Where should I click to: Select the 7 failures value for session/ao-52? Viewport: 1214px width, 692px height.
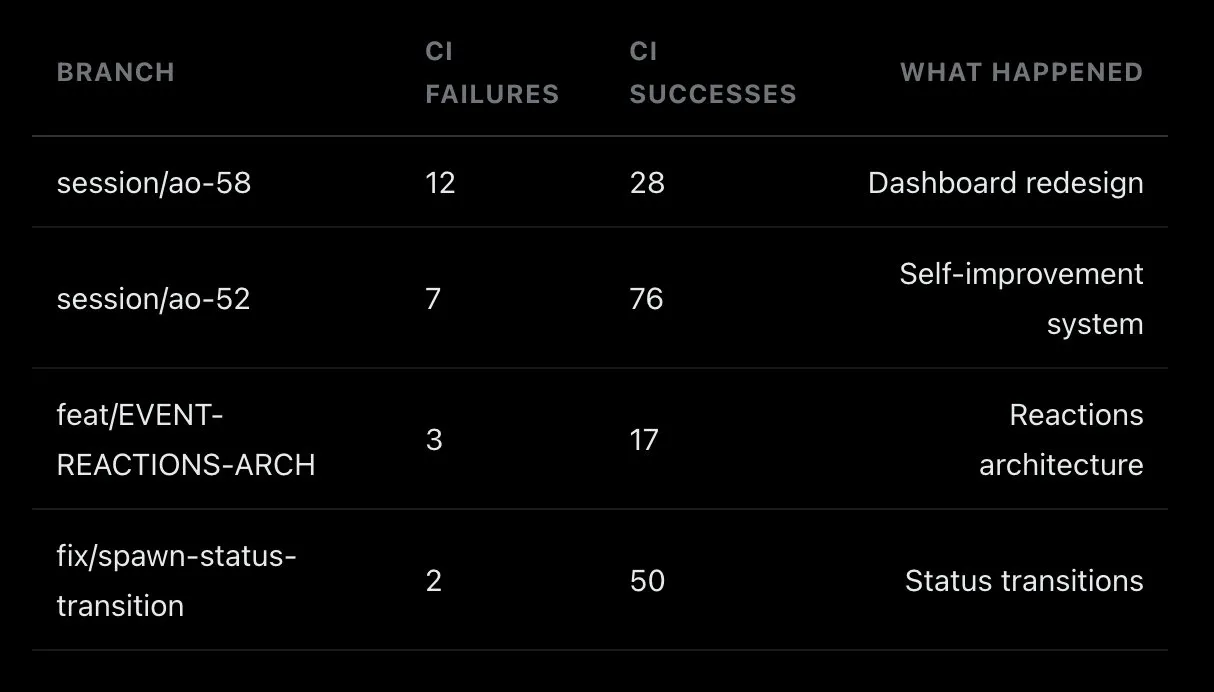(433, 299)
